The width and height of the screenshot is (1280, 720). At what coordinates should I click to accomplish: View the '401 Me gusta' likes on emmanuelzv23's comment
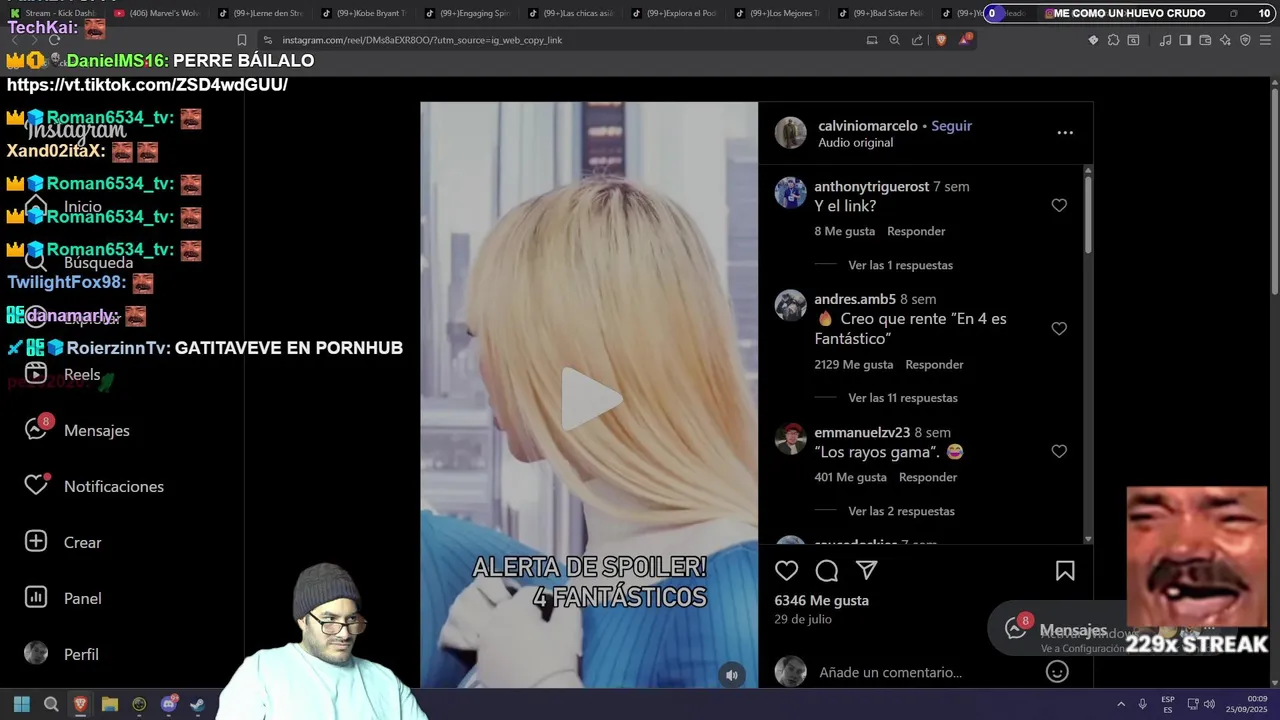click(x=850, y=477)
